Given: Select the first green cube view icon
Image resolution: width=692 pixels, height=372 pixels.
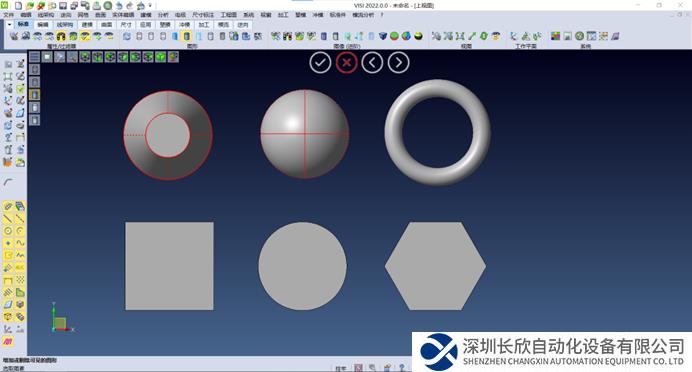Looking at the screenshot, I should (x=85, y=56).
